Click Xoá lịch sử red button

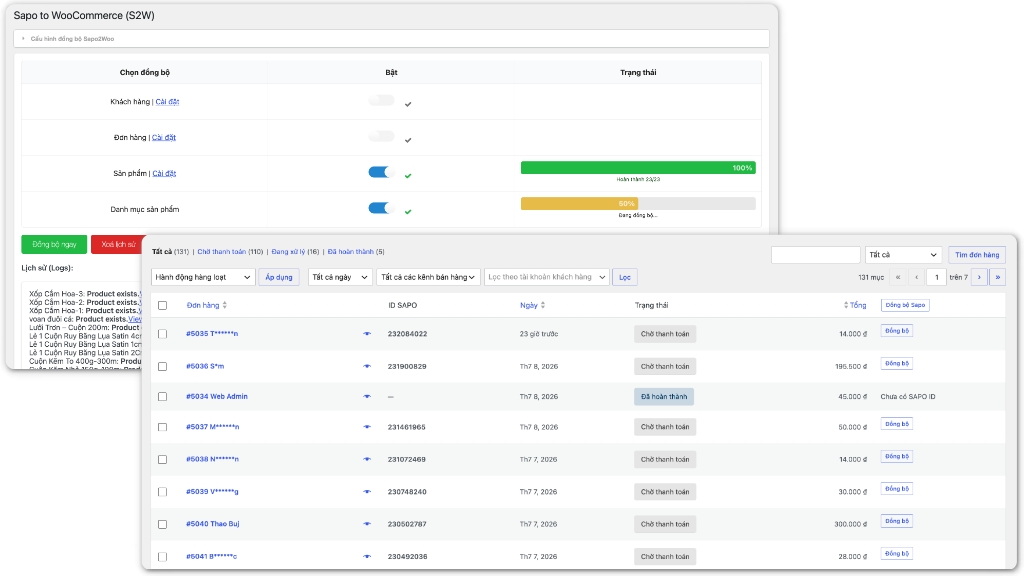click(x=118, y=244)
